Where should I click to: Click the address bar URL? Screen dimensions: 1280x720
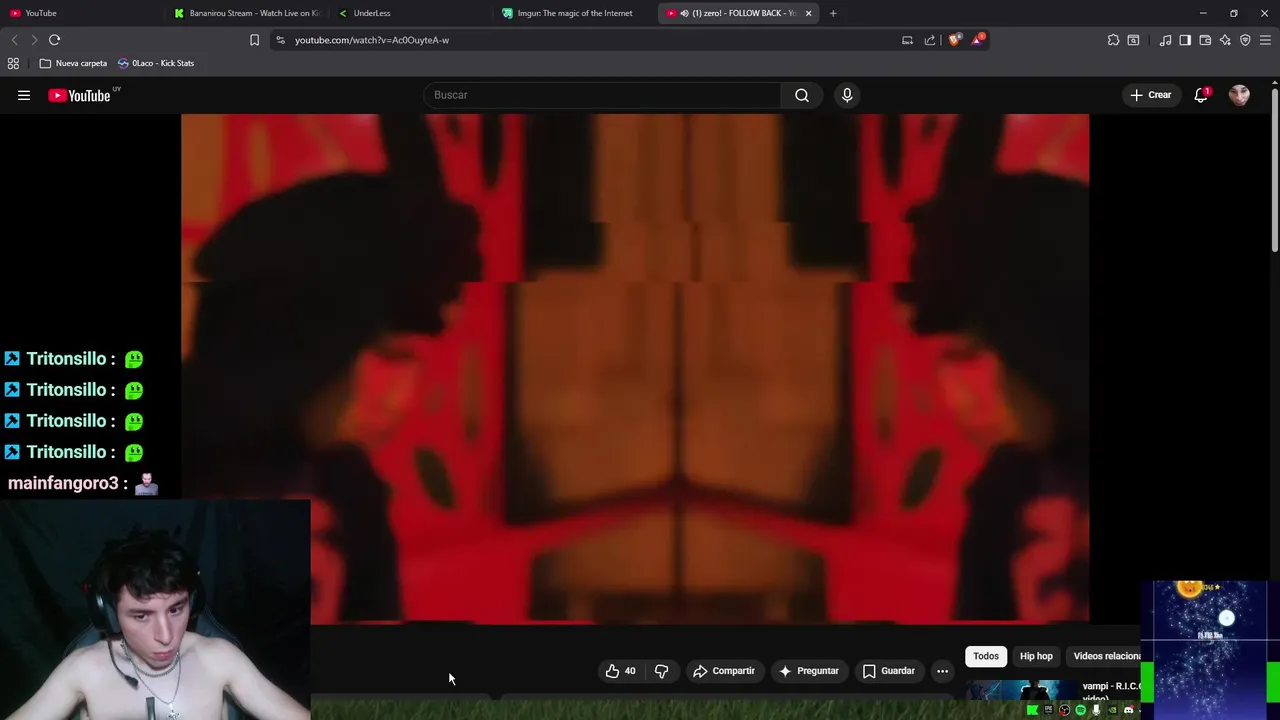(372, 40)
